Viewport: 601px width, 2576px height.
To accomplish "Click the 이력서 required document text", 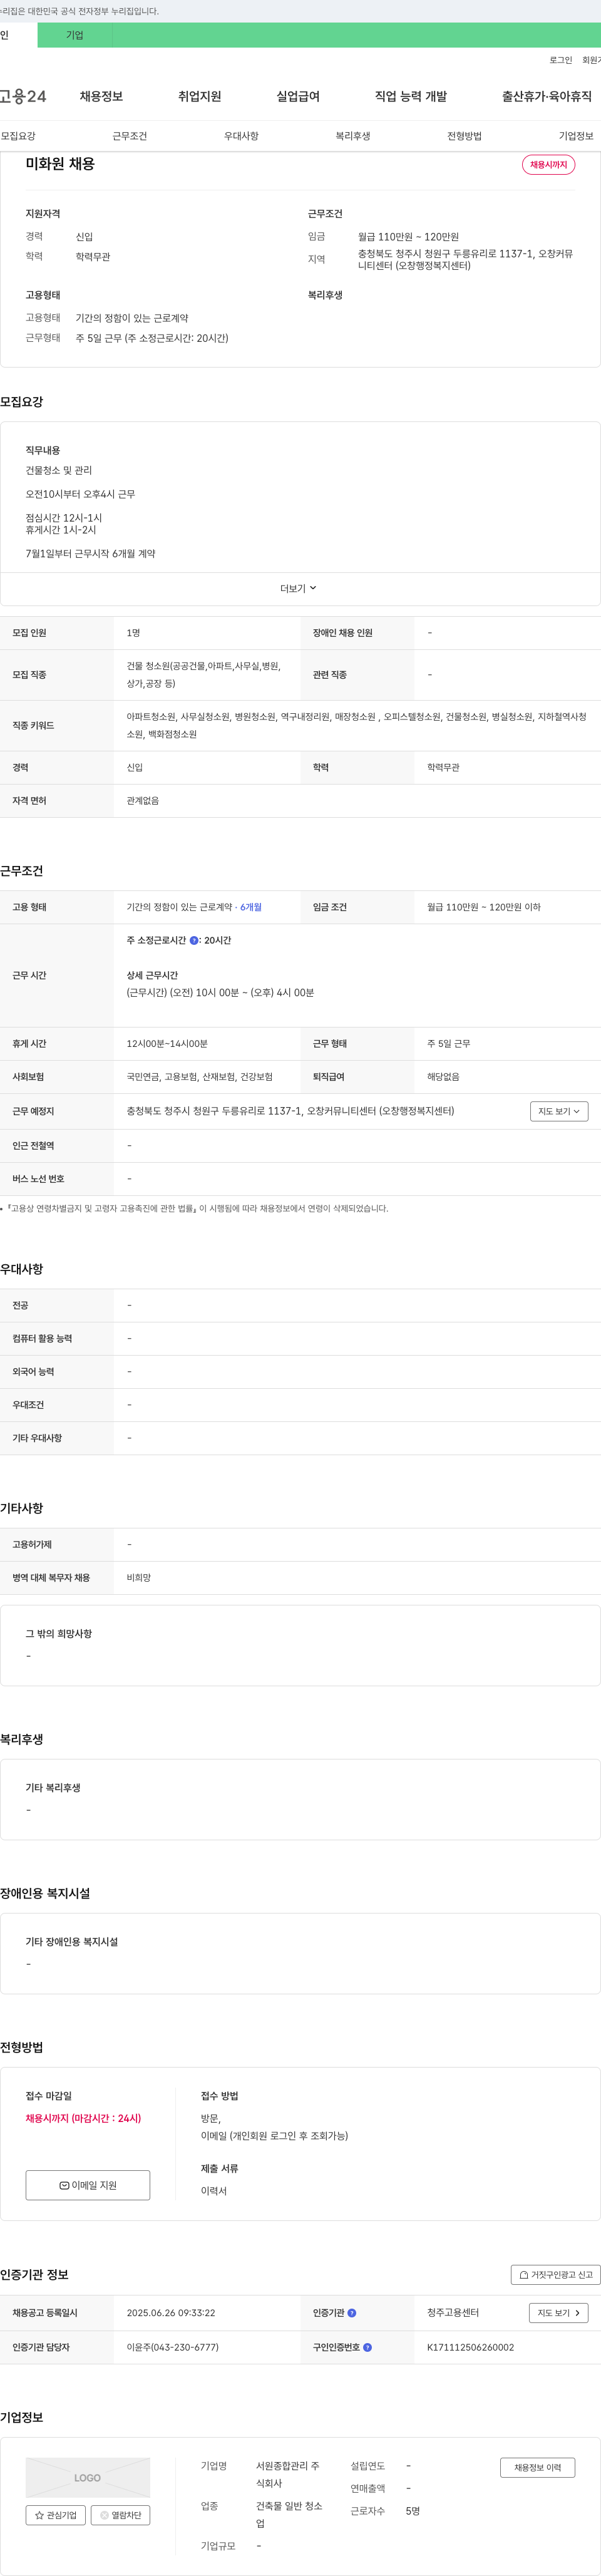I will tap(214, 2191).
